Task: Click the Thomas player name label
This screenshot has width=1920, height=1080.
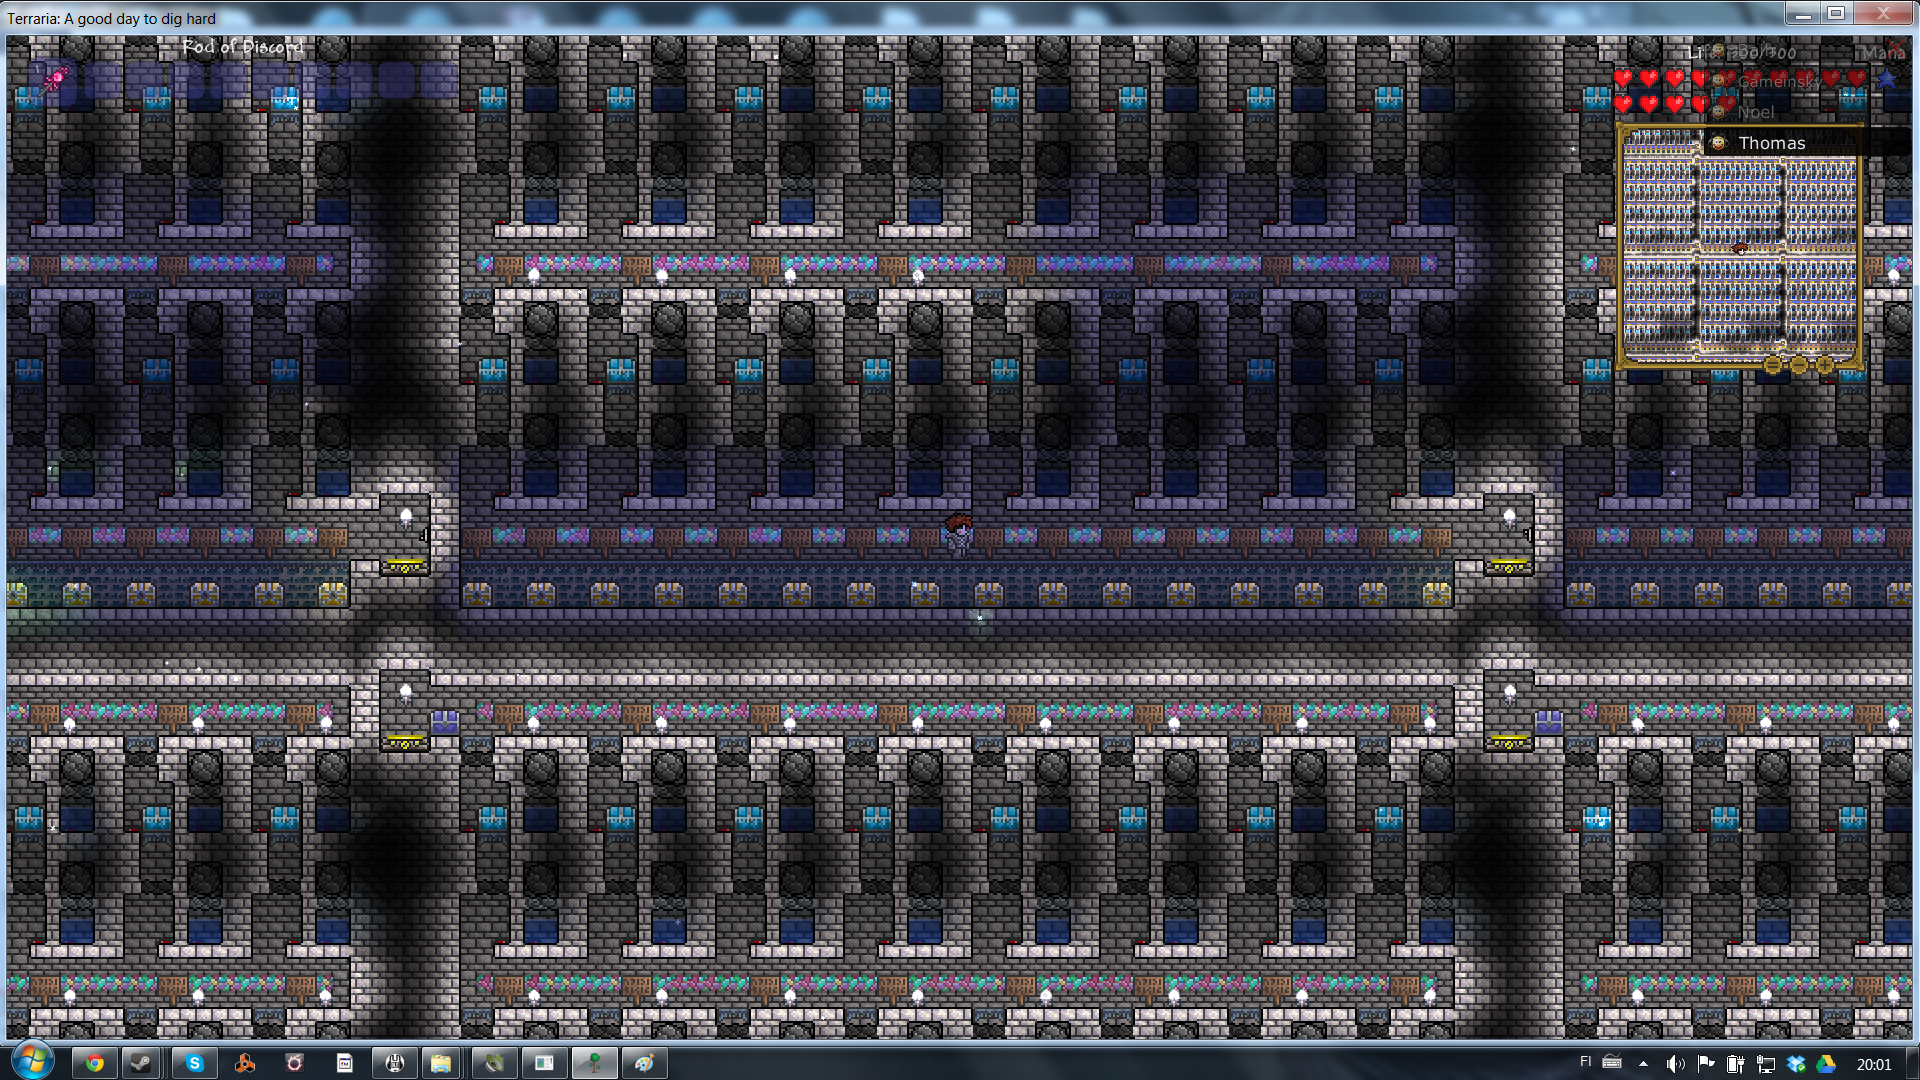Action: (x=1771, y=143)
